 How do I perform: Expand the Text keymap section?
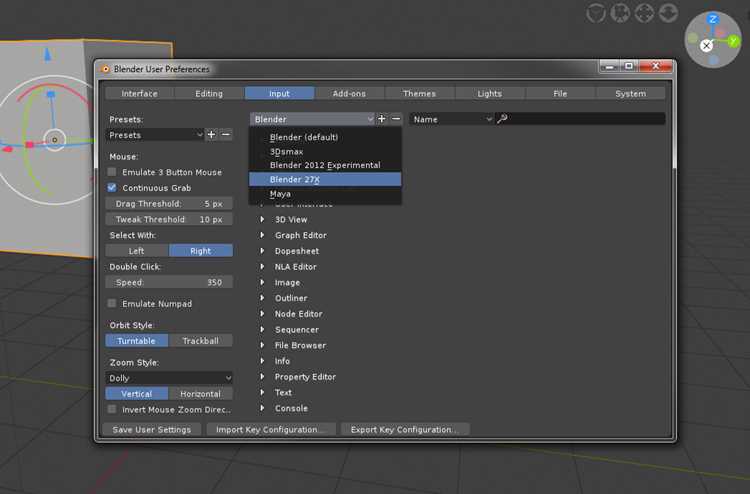point(262,392)
